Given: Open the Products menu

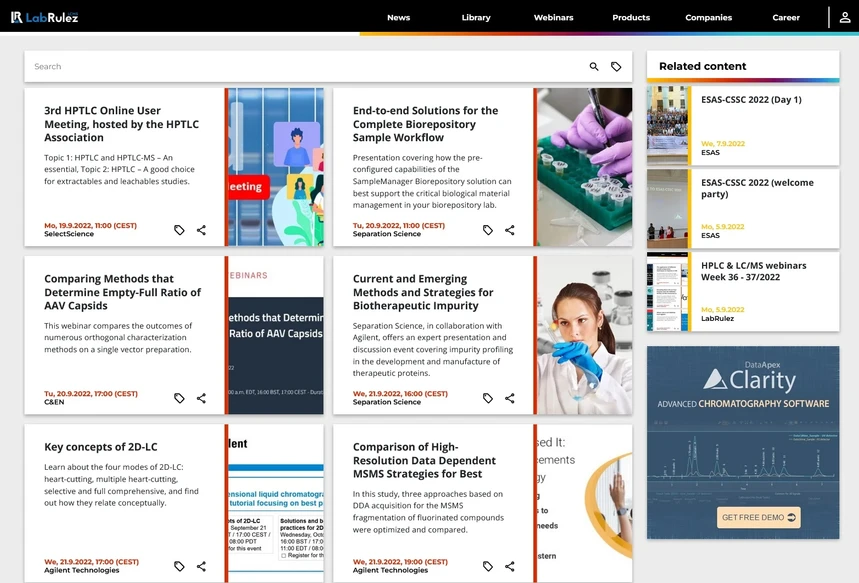Looking at the screenshot, I should [x=631, y=18].
